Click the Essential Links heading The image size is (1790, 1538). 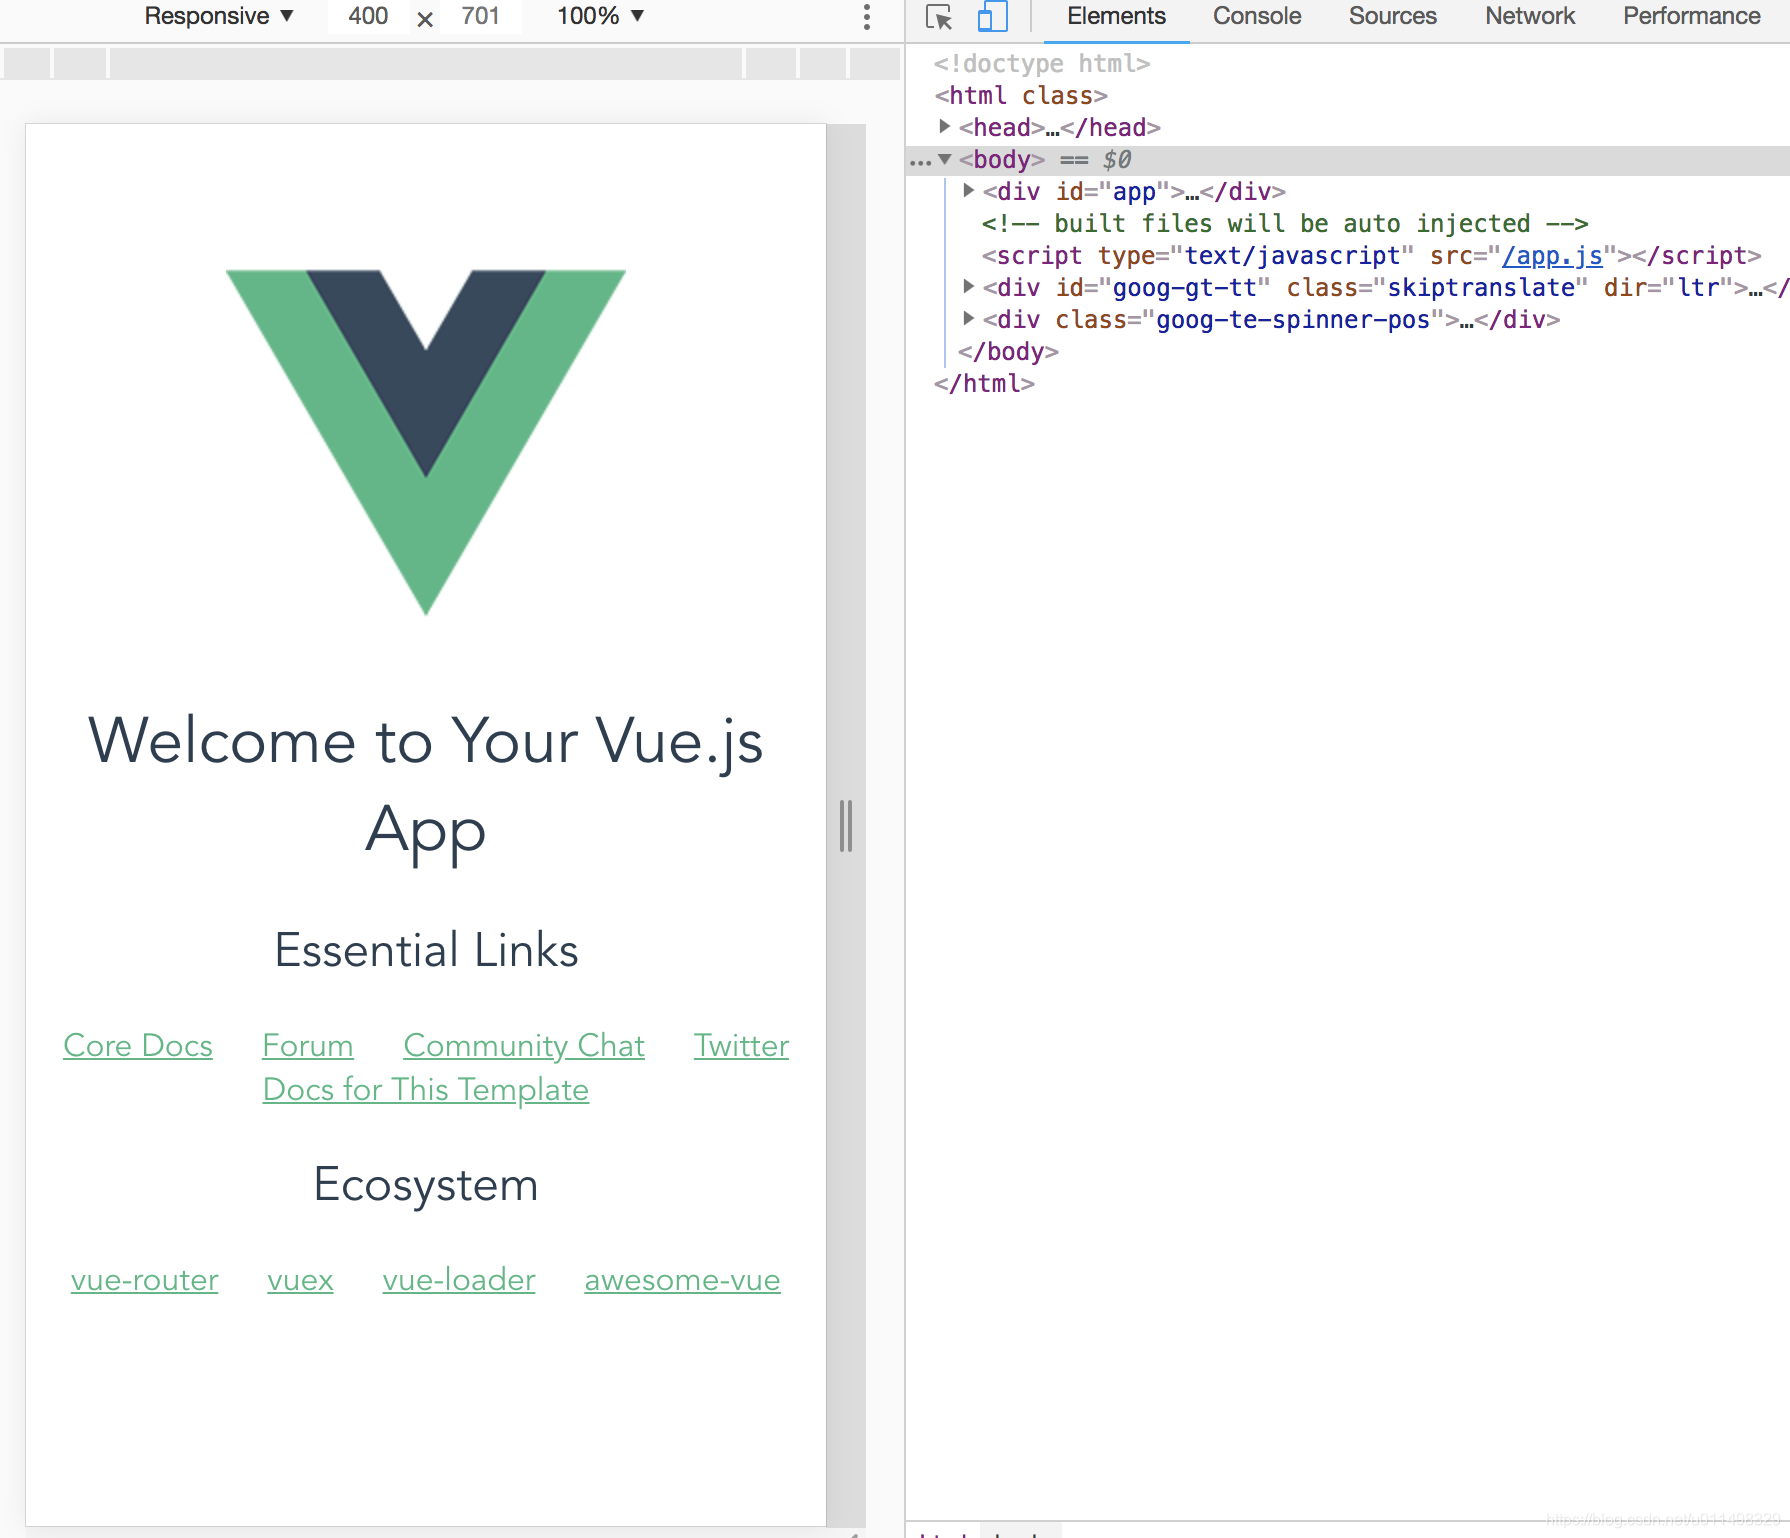coord(426,950)
